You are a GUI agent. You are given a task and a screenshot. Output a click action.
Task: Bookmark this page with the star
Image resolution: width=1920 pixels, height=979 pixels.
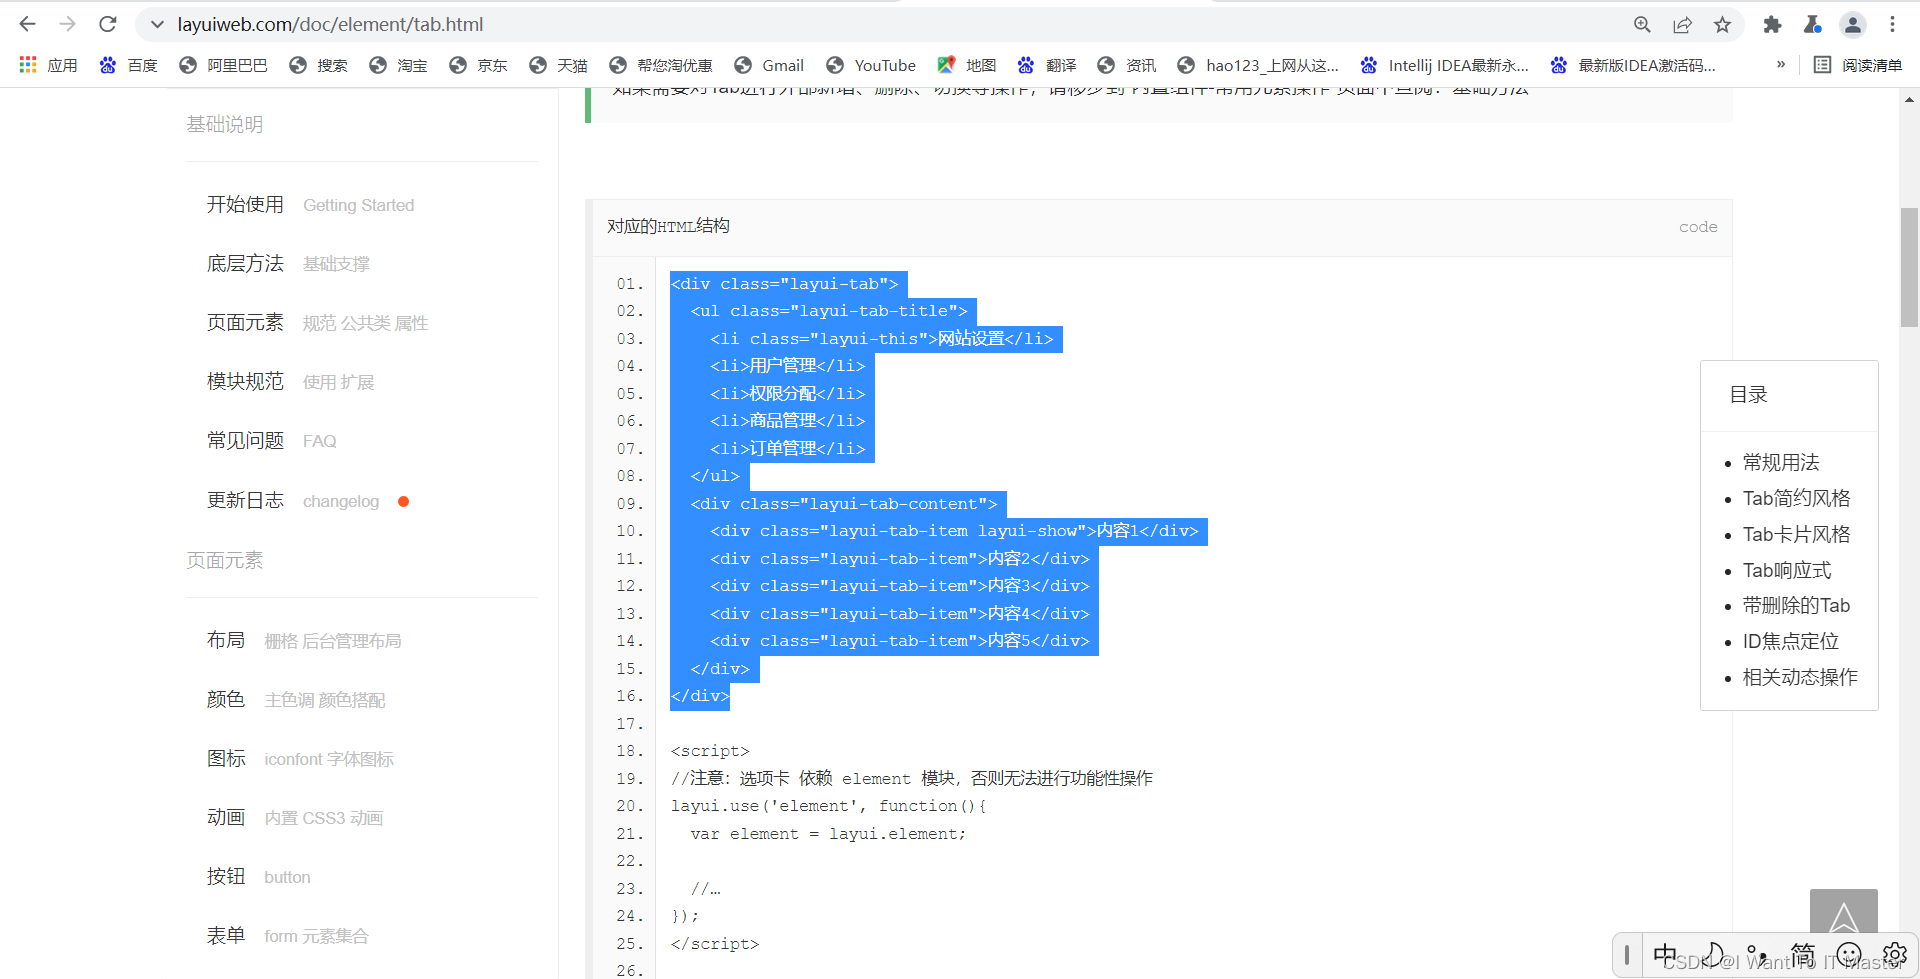click(1722, 25)
